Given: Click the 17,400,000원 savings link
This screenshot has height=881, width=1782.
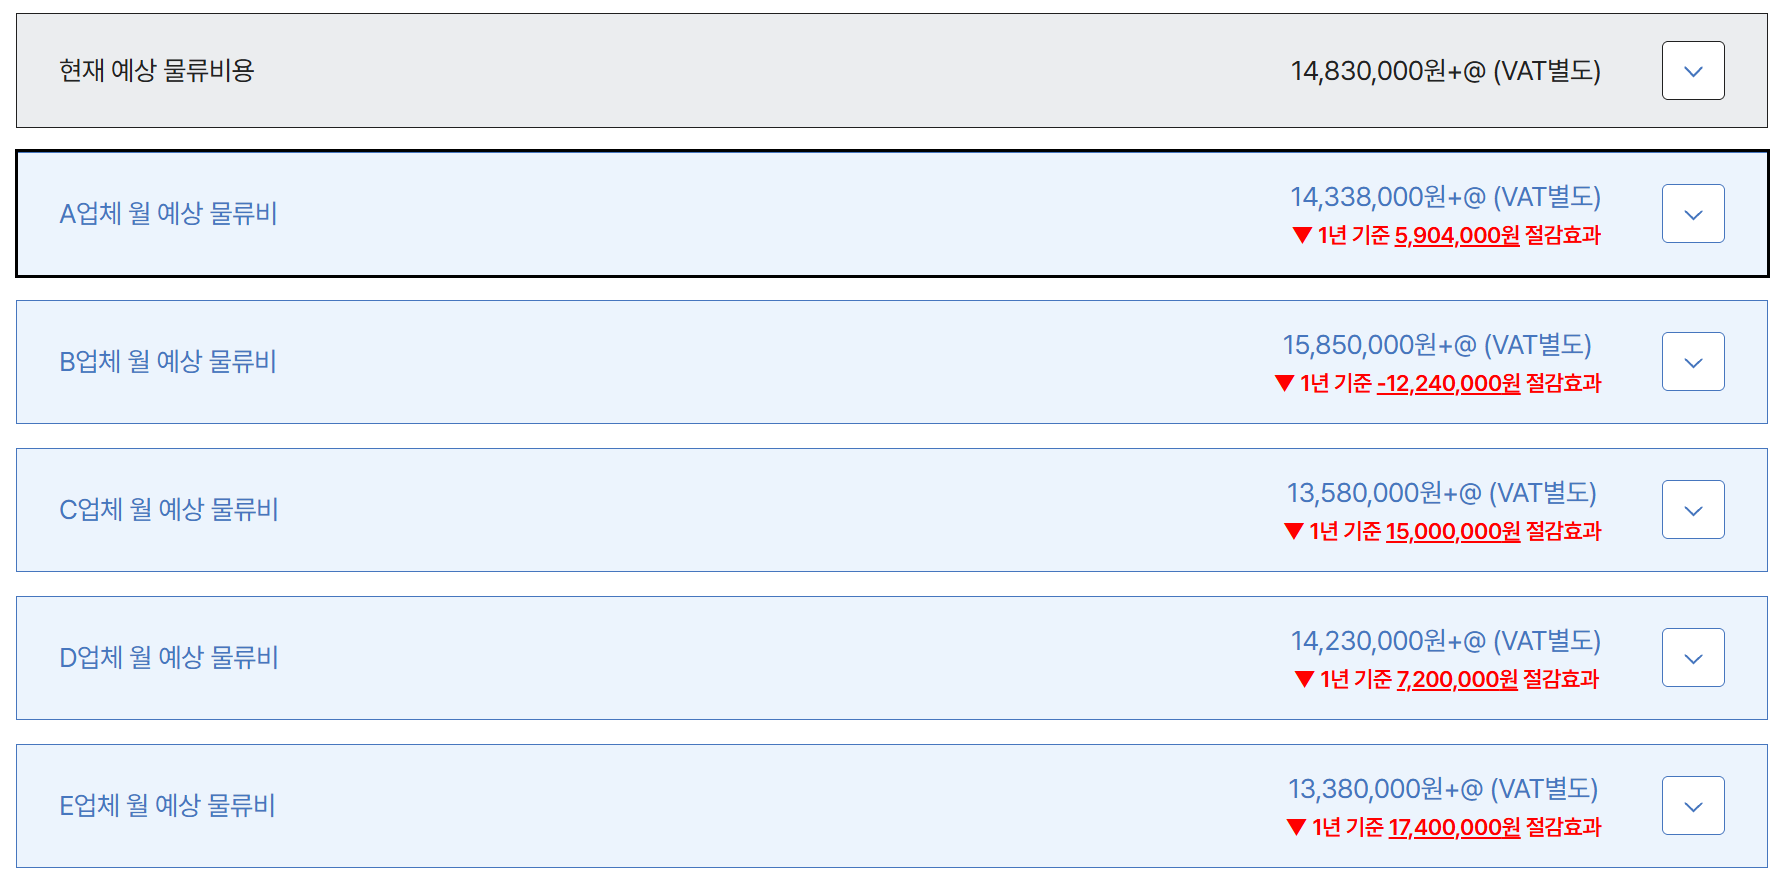Looking at the screenshot, I should pyautogui.click(x=1454, y=828).
